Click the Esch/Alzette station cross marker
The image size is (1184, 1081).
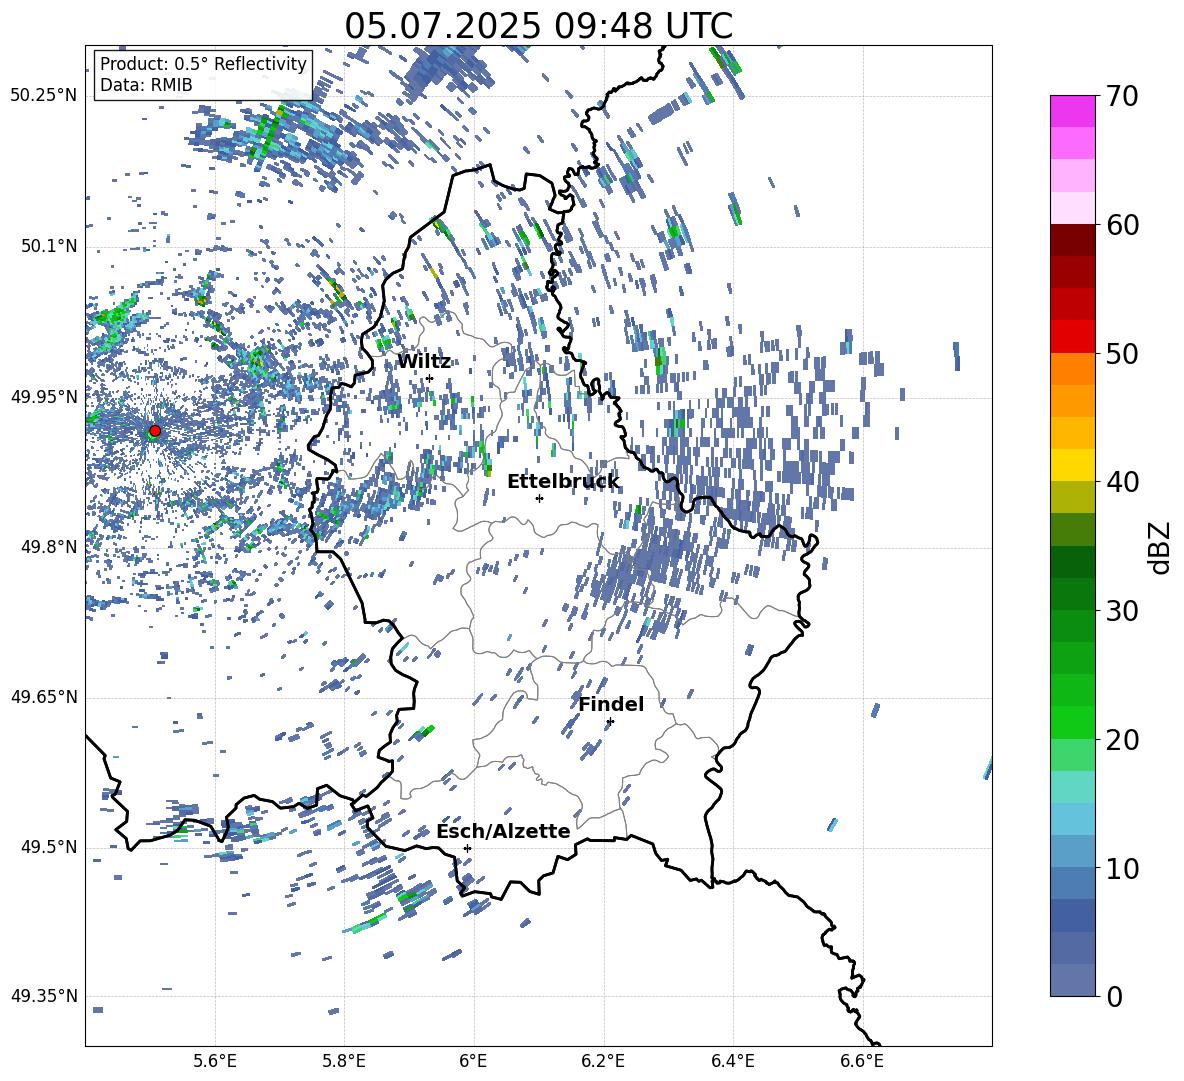tap(467, 848)
